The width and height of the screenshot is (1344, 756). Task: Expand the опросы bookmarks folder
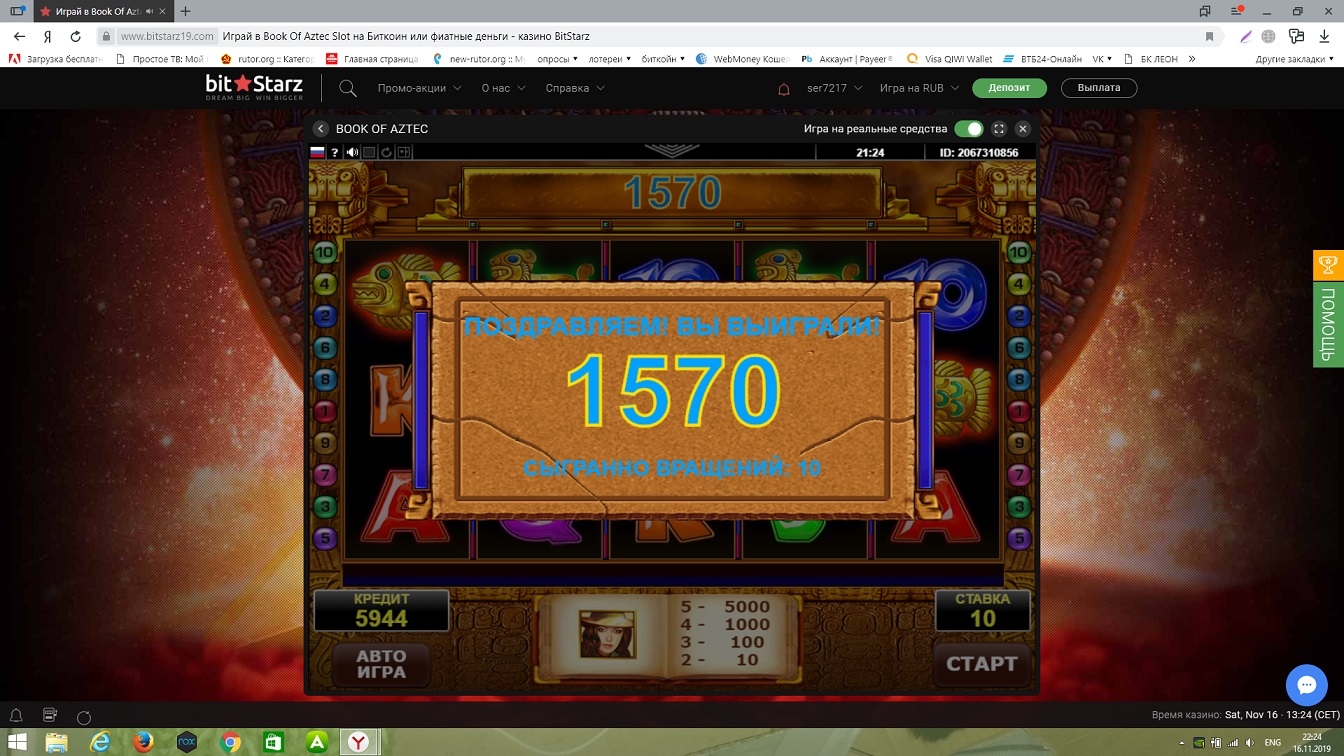558,59
